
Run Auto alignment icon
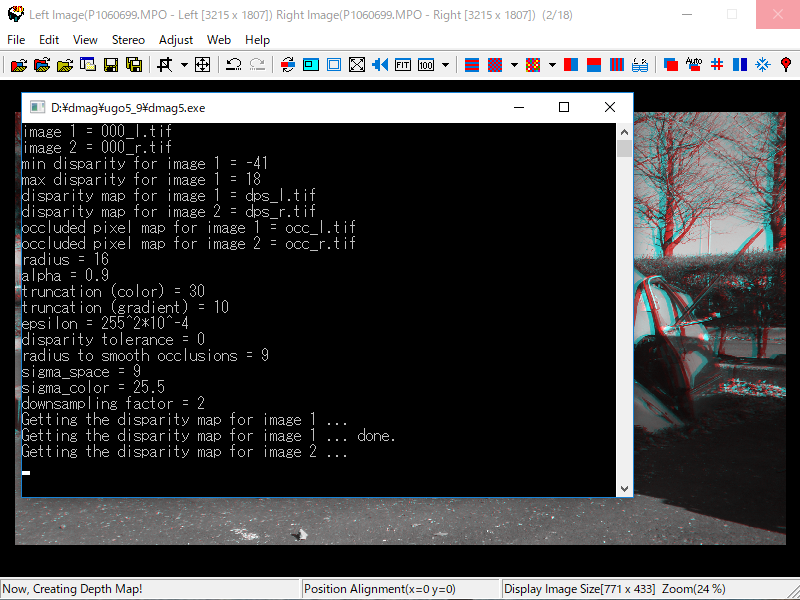(x=693, y=65)
